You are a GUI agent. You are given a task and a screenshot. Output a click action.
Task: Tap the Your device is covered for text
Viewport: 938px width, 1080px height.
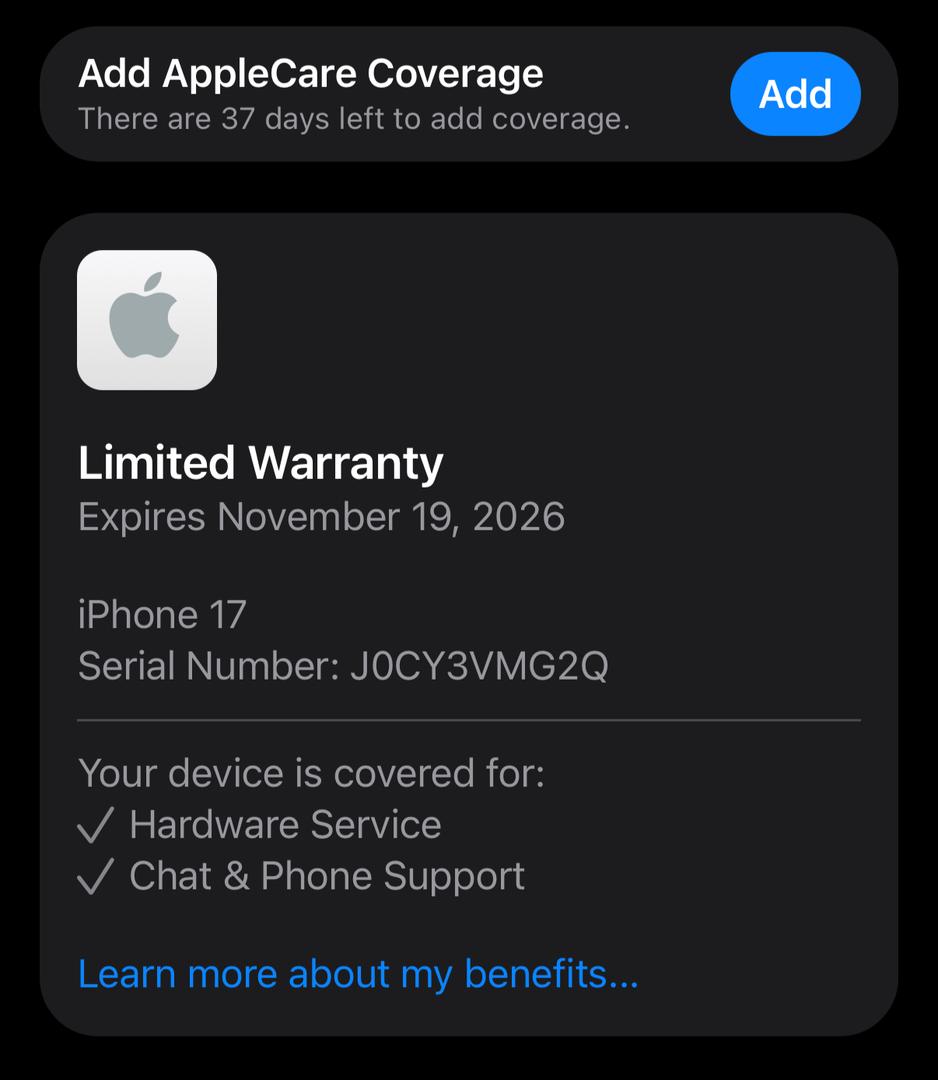311,773
